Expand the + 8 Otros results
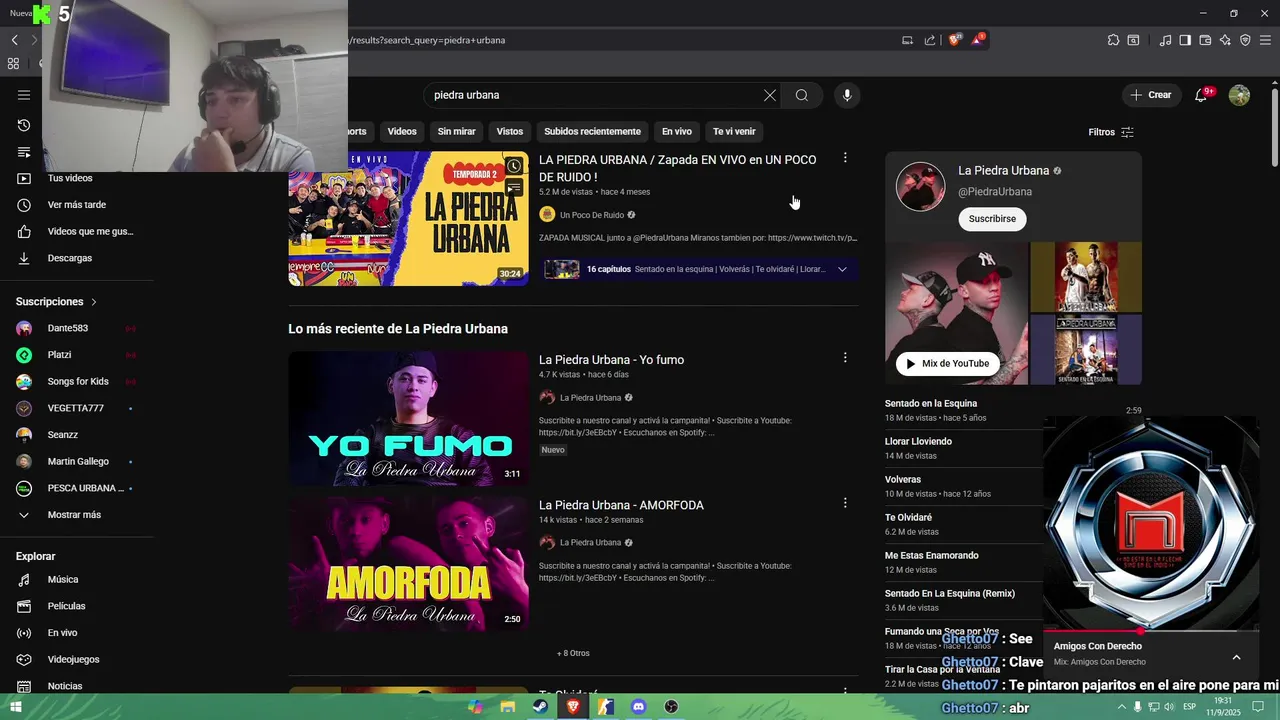Screen dimensions: 1280x720 (573, 653)
